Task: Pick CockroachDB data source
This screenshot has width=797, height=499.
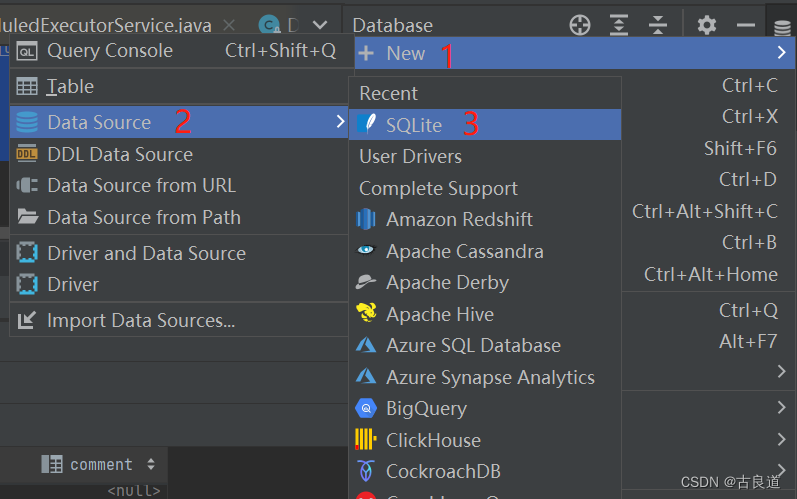Action: (485, 472)
